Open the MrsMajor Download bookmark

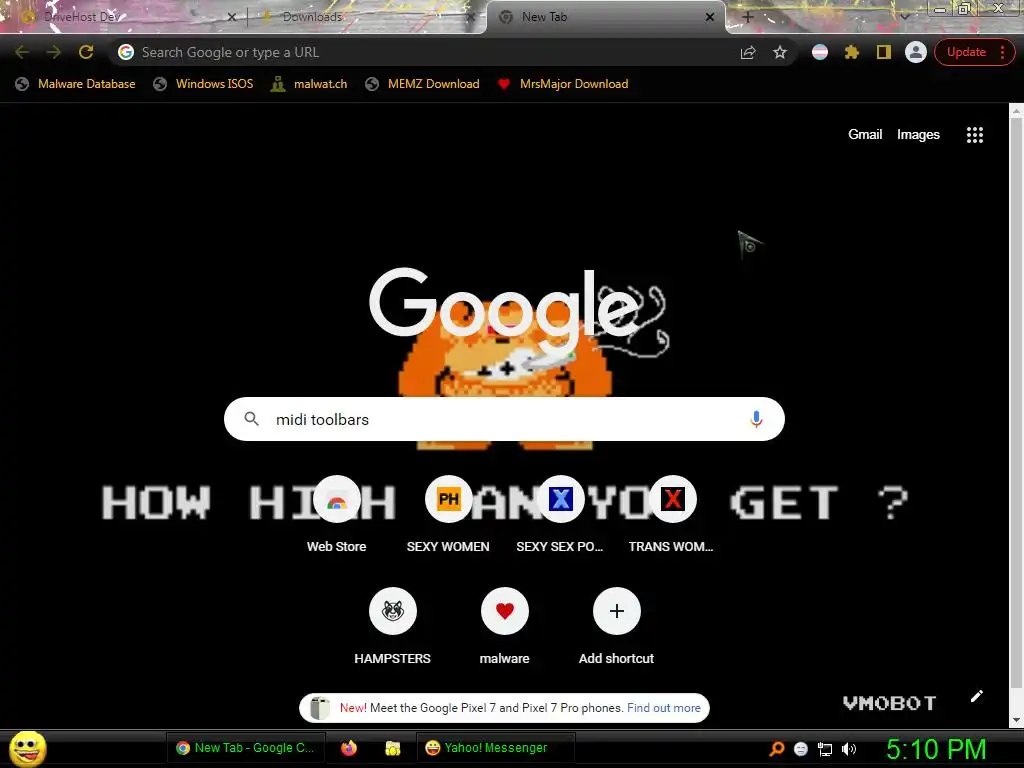563,84
